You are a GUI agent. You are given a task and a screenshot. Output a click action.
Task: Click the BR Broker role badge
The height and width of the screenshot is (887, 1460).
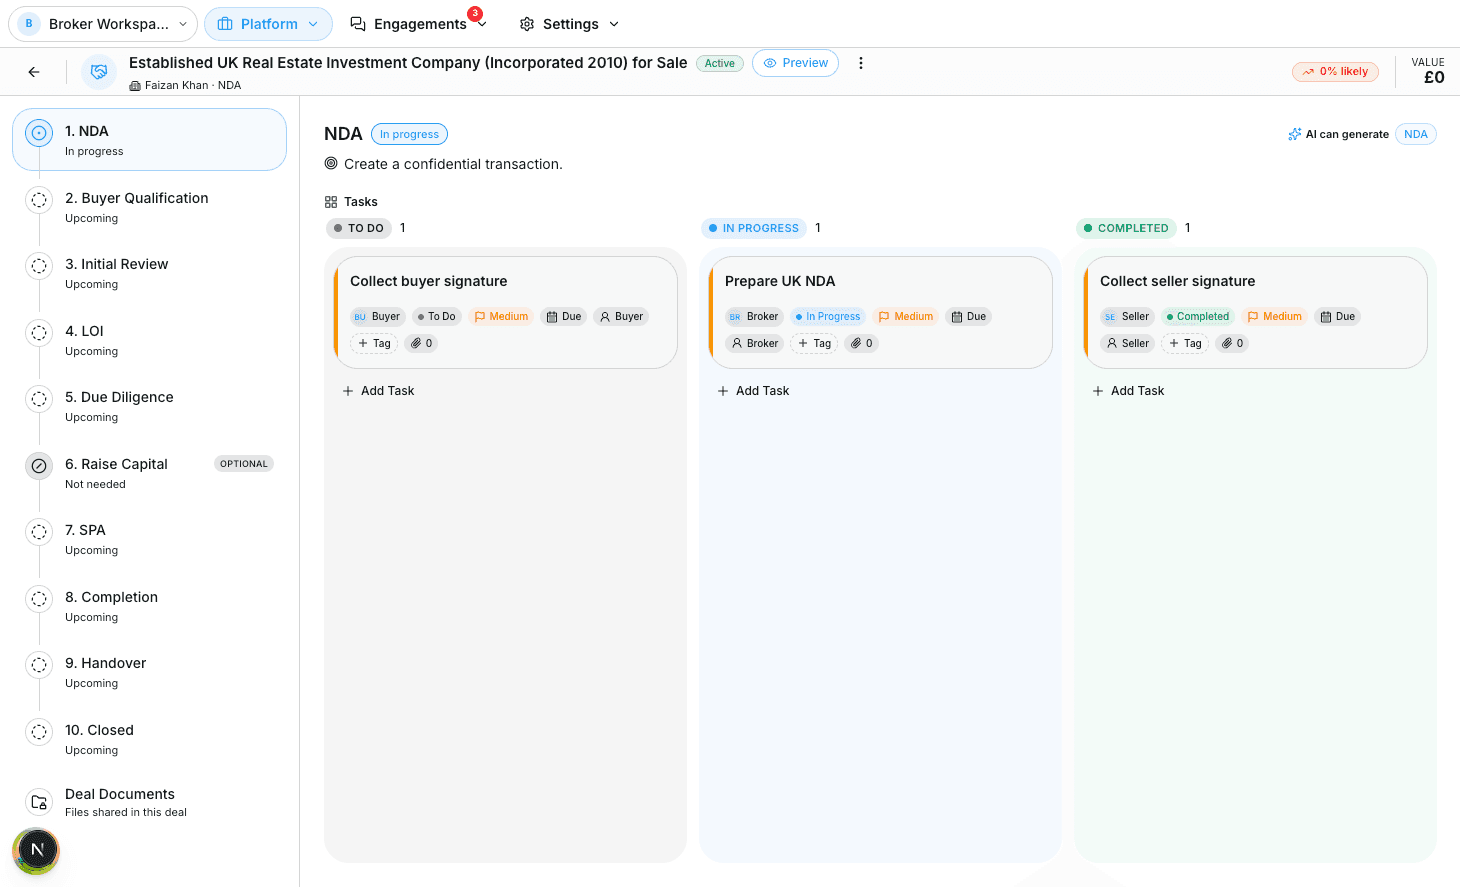coord(754,316)
